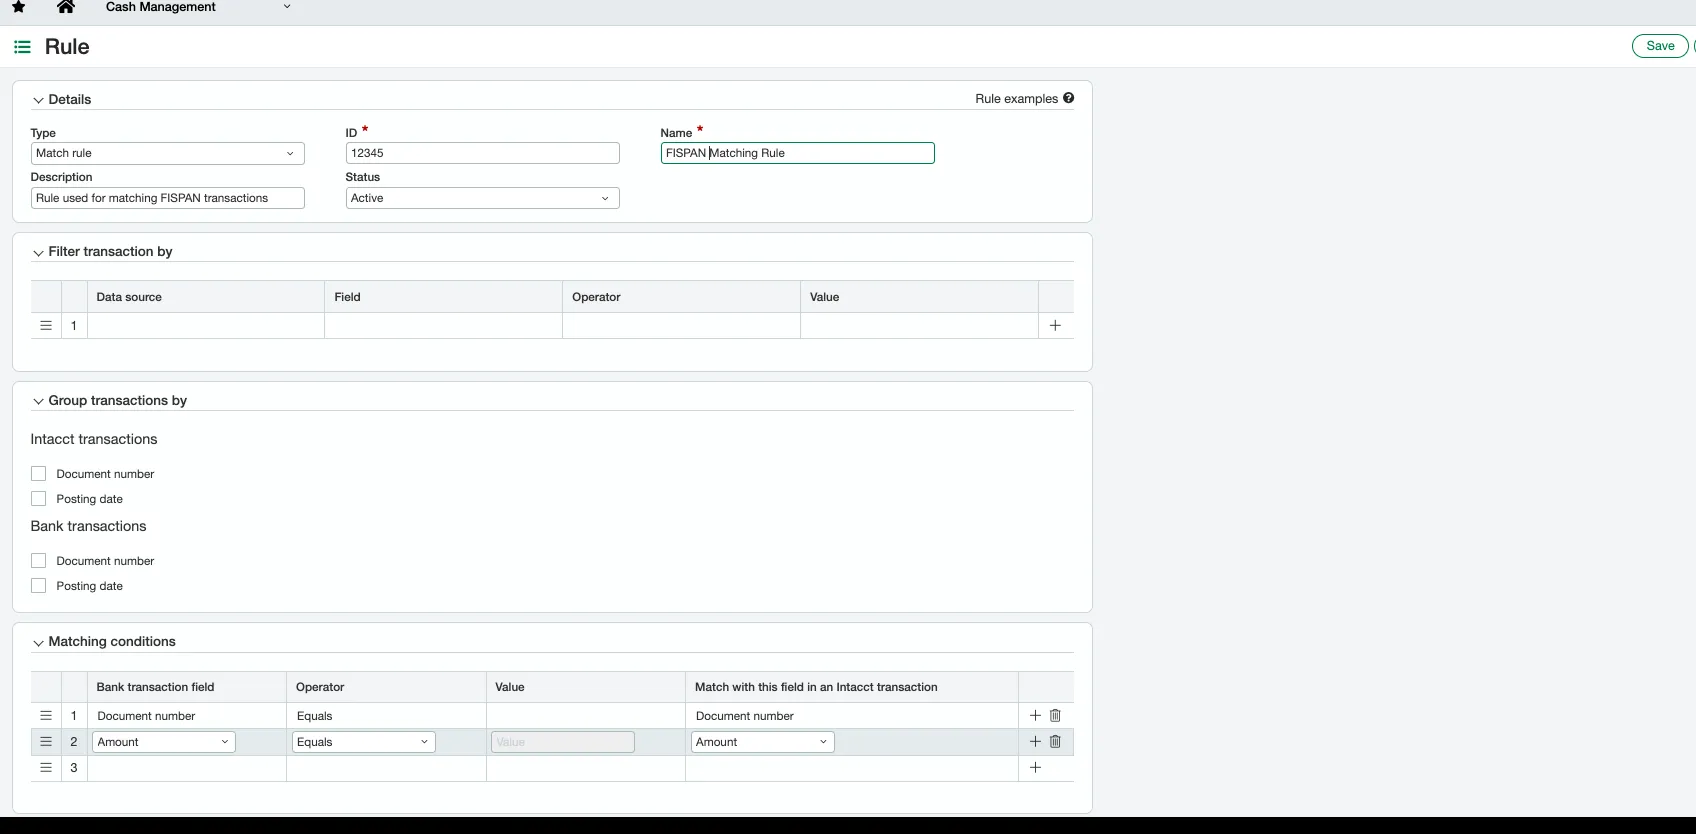Collapse the Details section
Viewport: 1696px width, 834px height.
pyautogui.click(x=38, y=100)
